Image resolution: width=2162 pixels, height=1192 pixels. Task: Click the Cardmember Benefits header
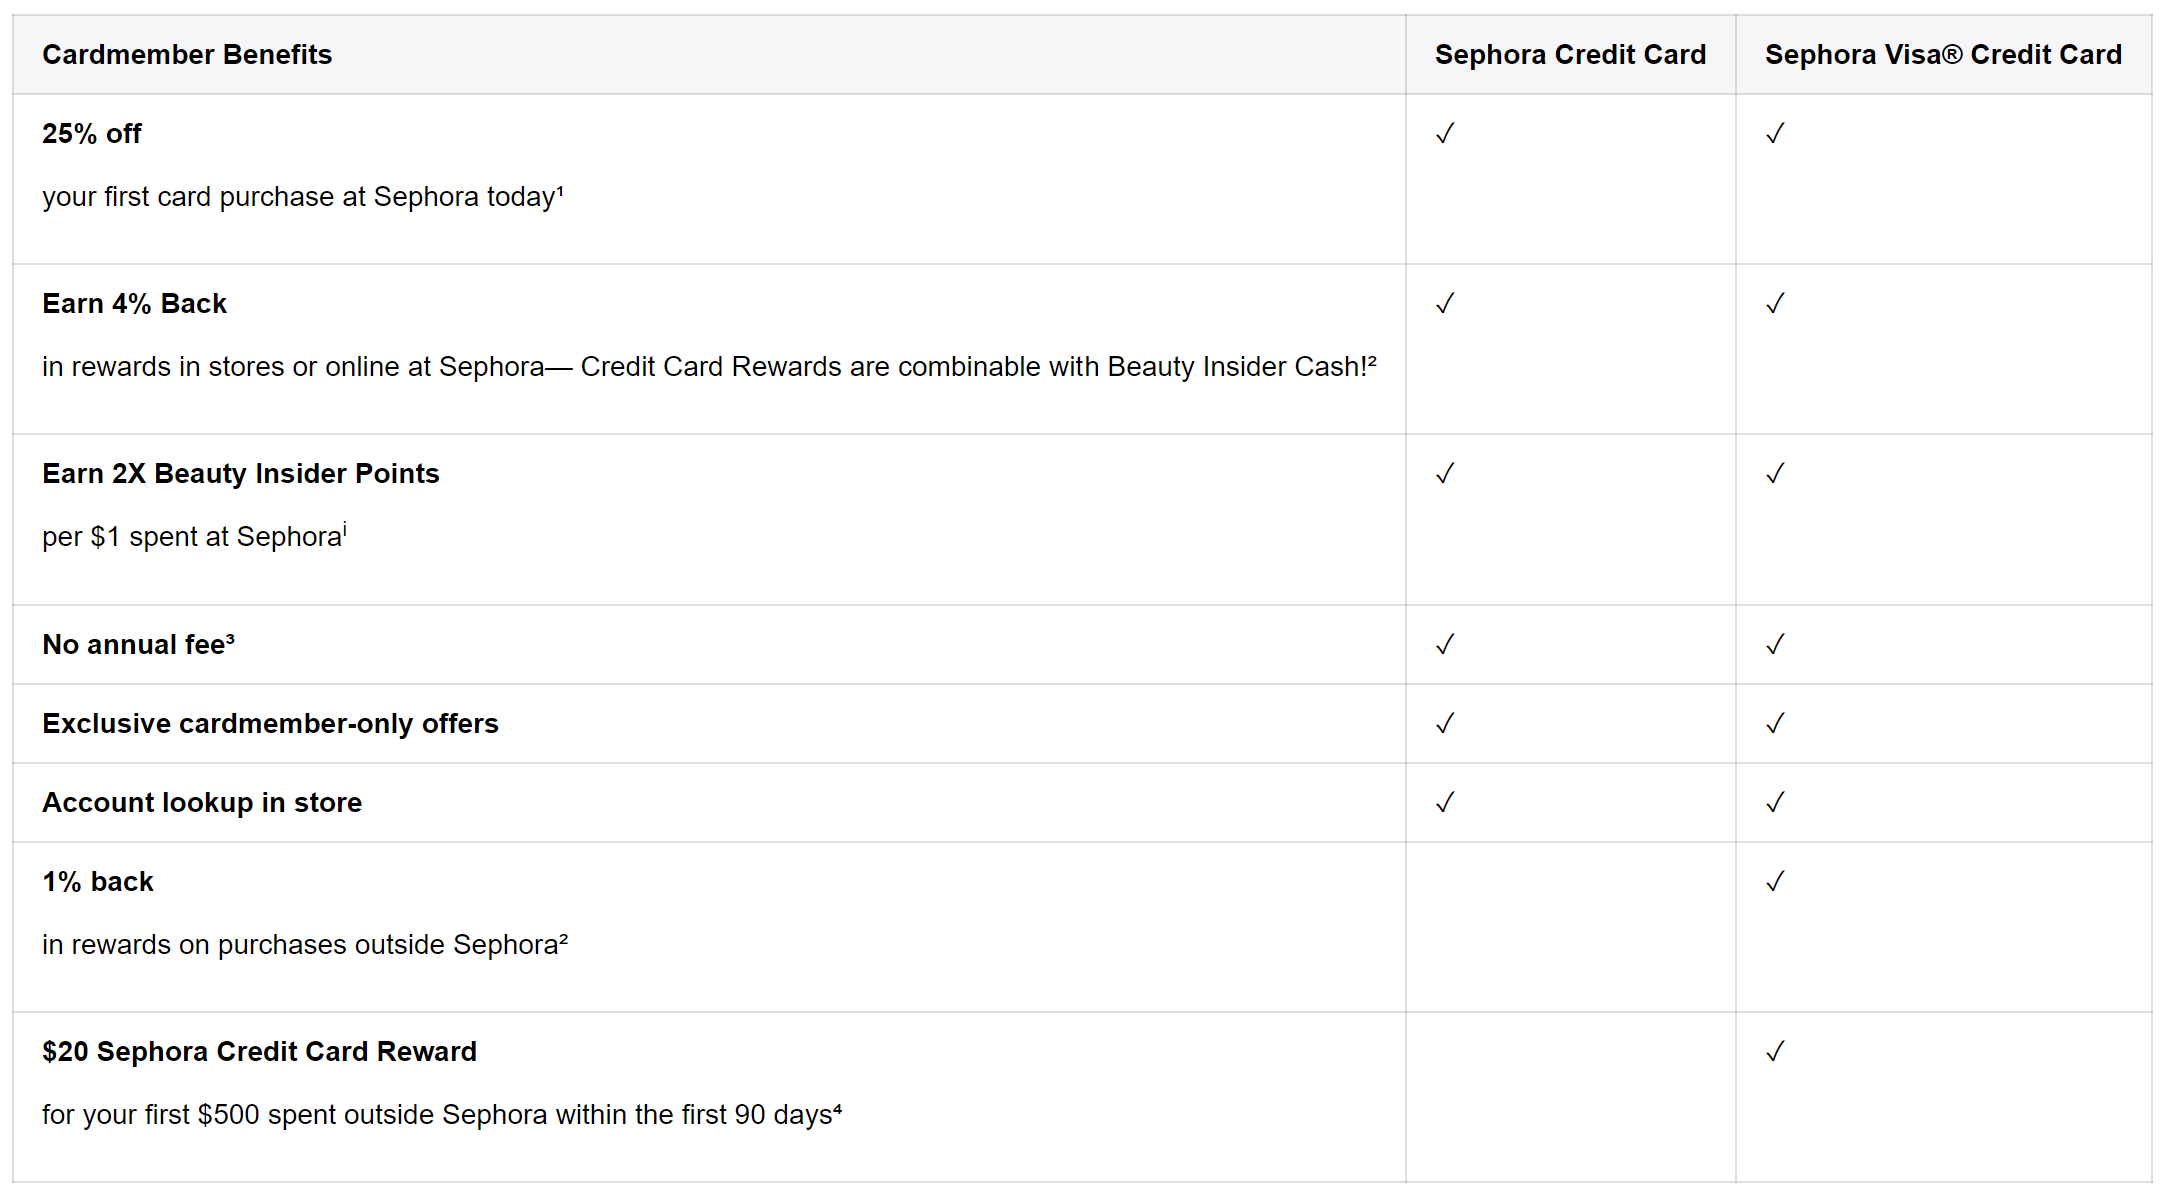click(187, 55)
